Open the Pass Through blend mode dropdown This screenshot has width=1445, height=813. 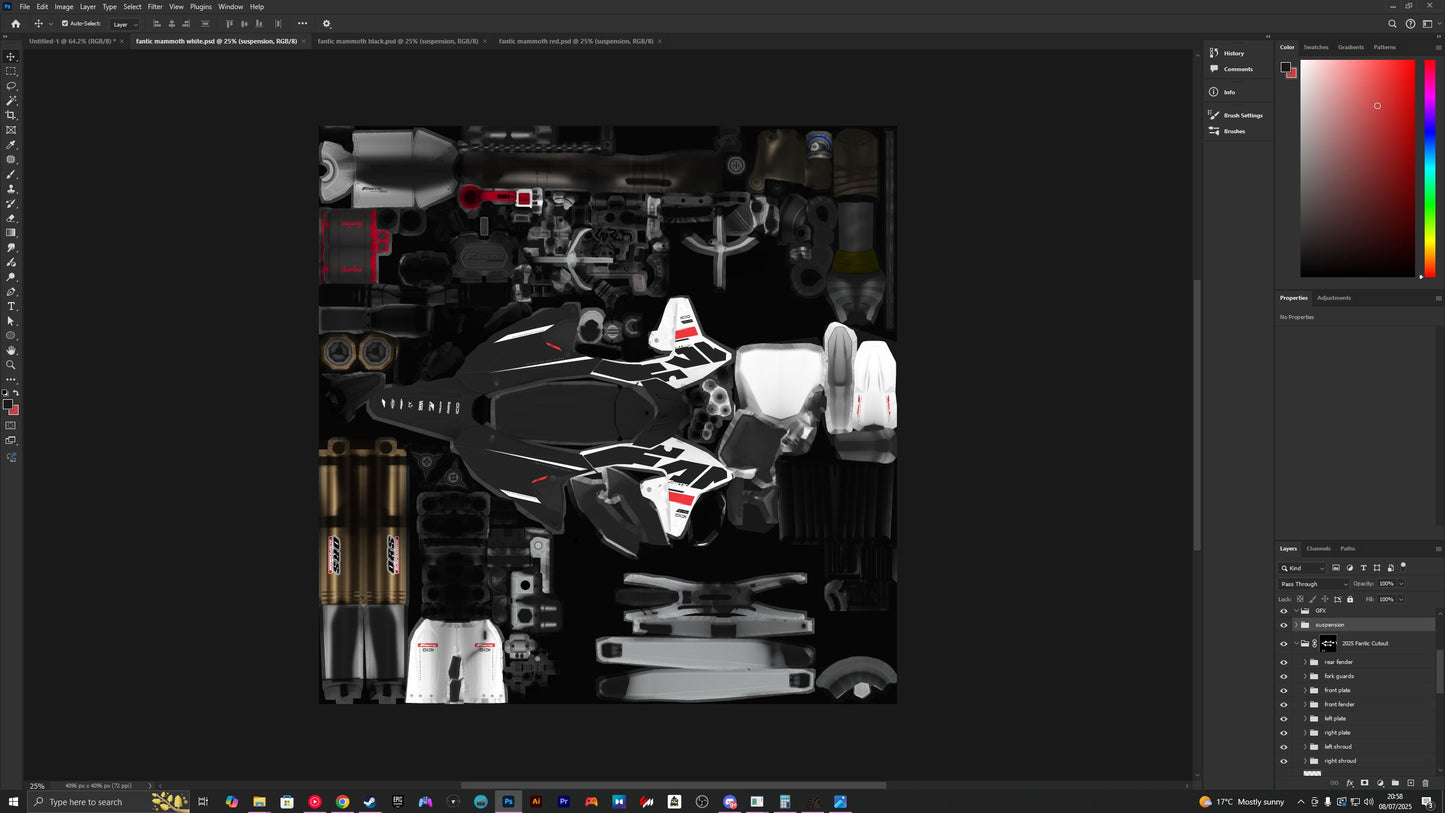click(1311, 584)
